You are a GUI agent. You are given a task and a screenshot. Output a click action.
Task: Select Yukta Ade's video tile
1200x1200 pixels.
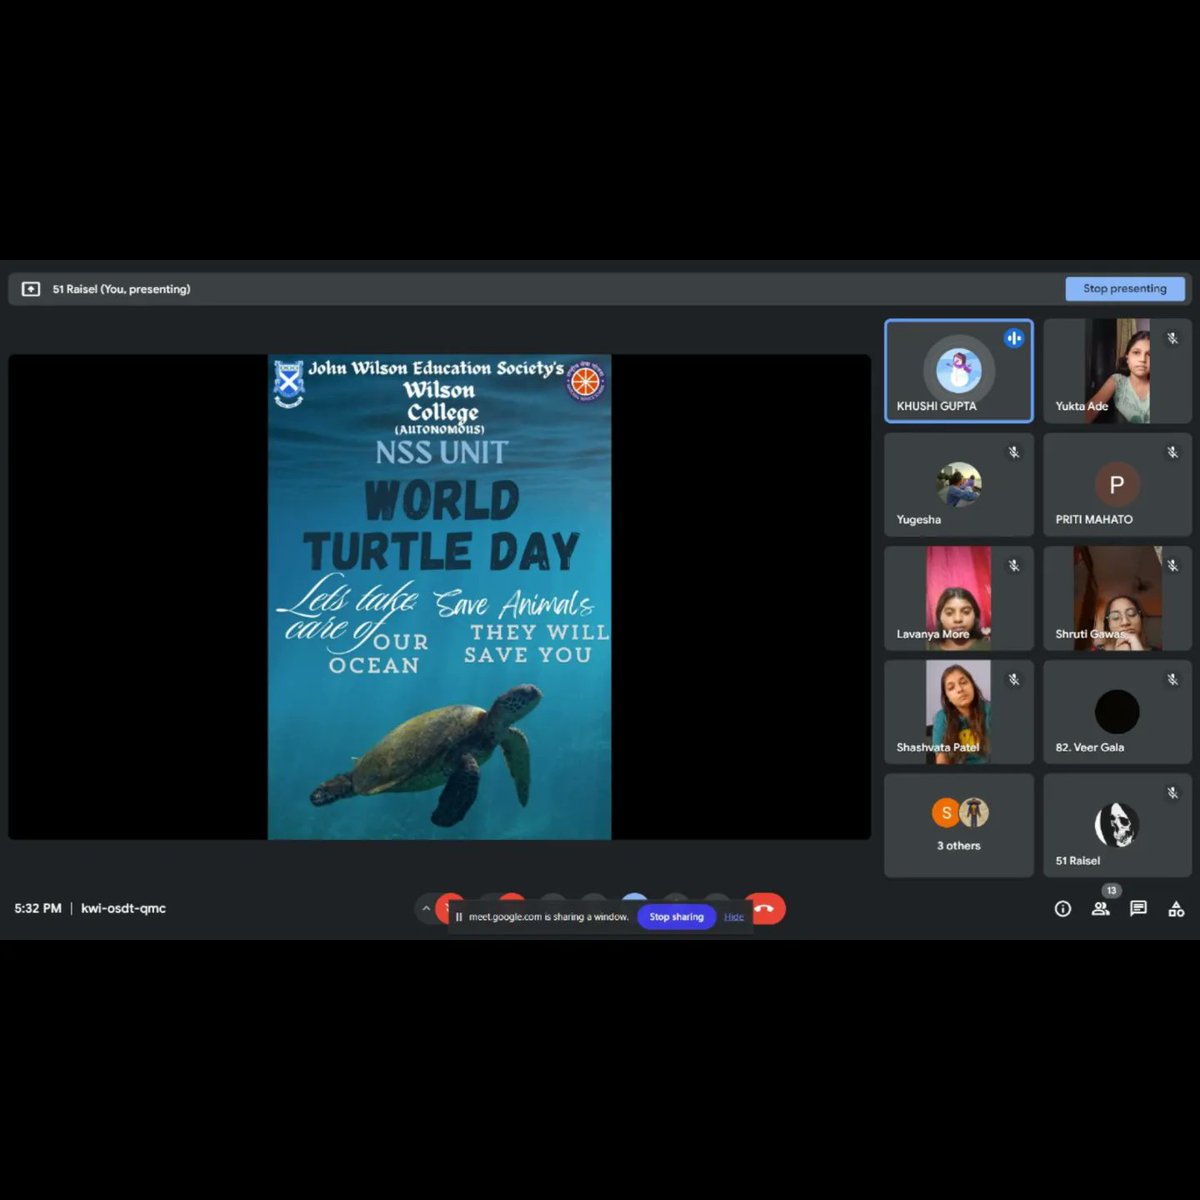tap(1118, 371)
